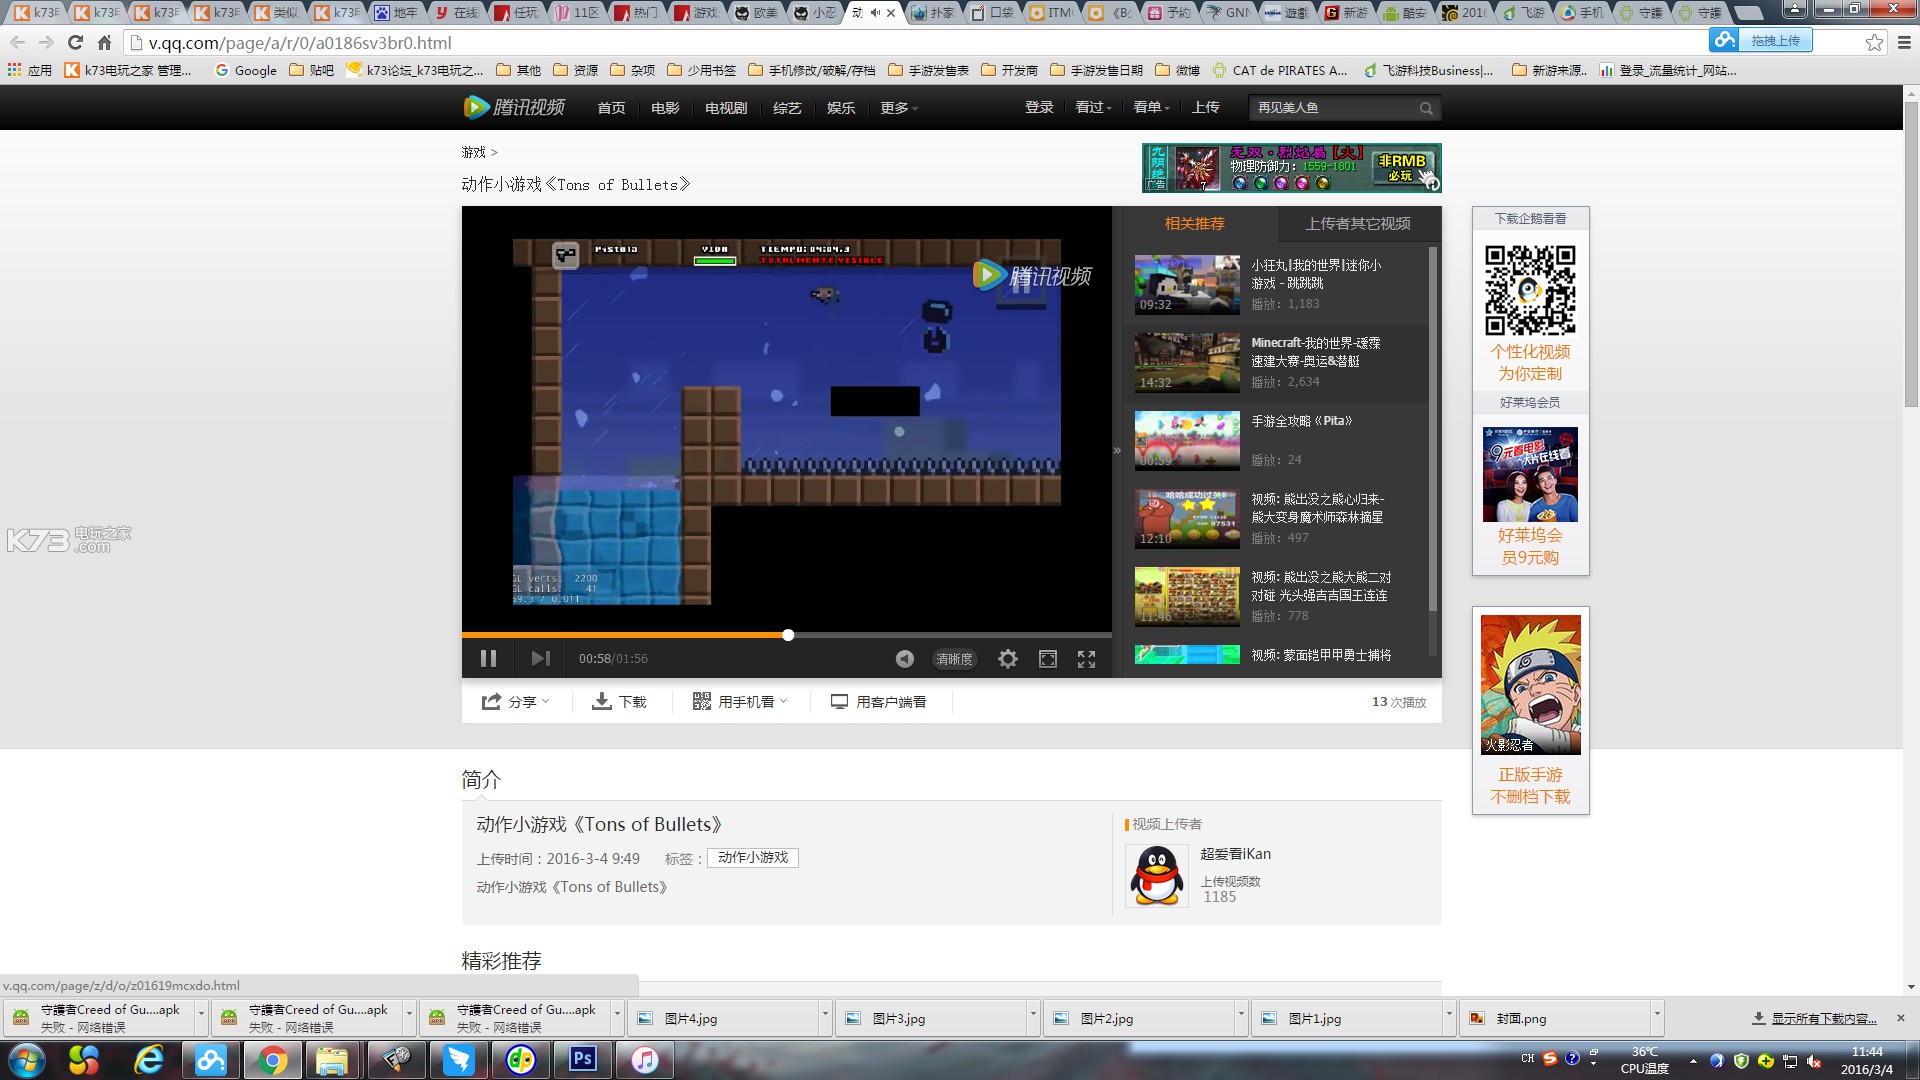Screen dimensions: 1920x1080
Task: Click the 腾讯视频 logo
Action: pos(514,107)
